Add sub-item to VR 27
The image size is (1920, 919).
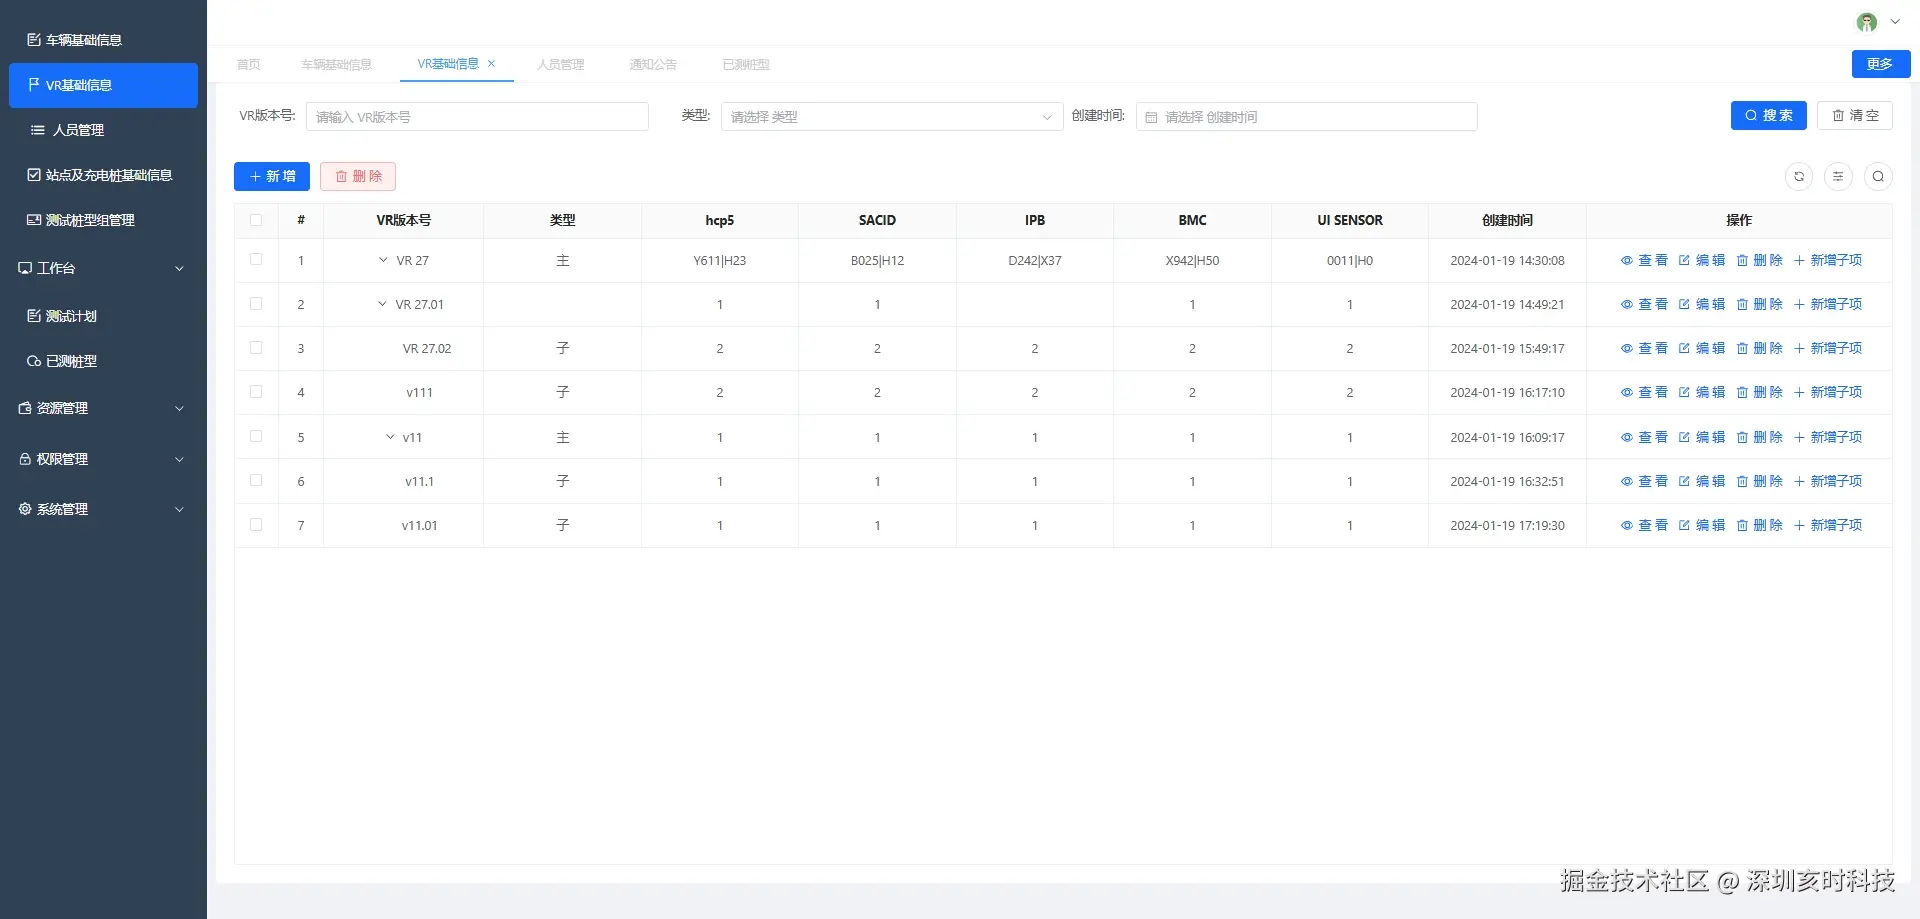[1828, 260]
